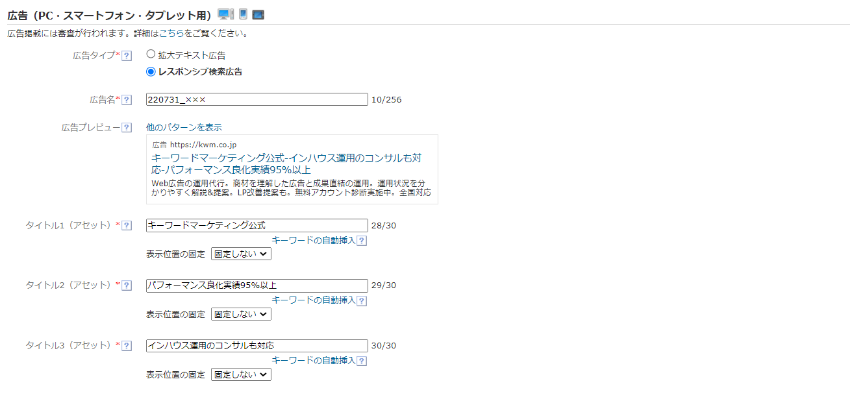Open help icon beside タイトル1（アセット）label
The image size is (850, 396).
pos(127,225)
